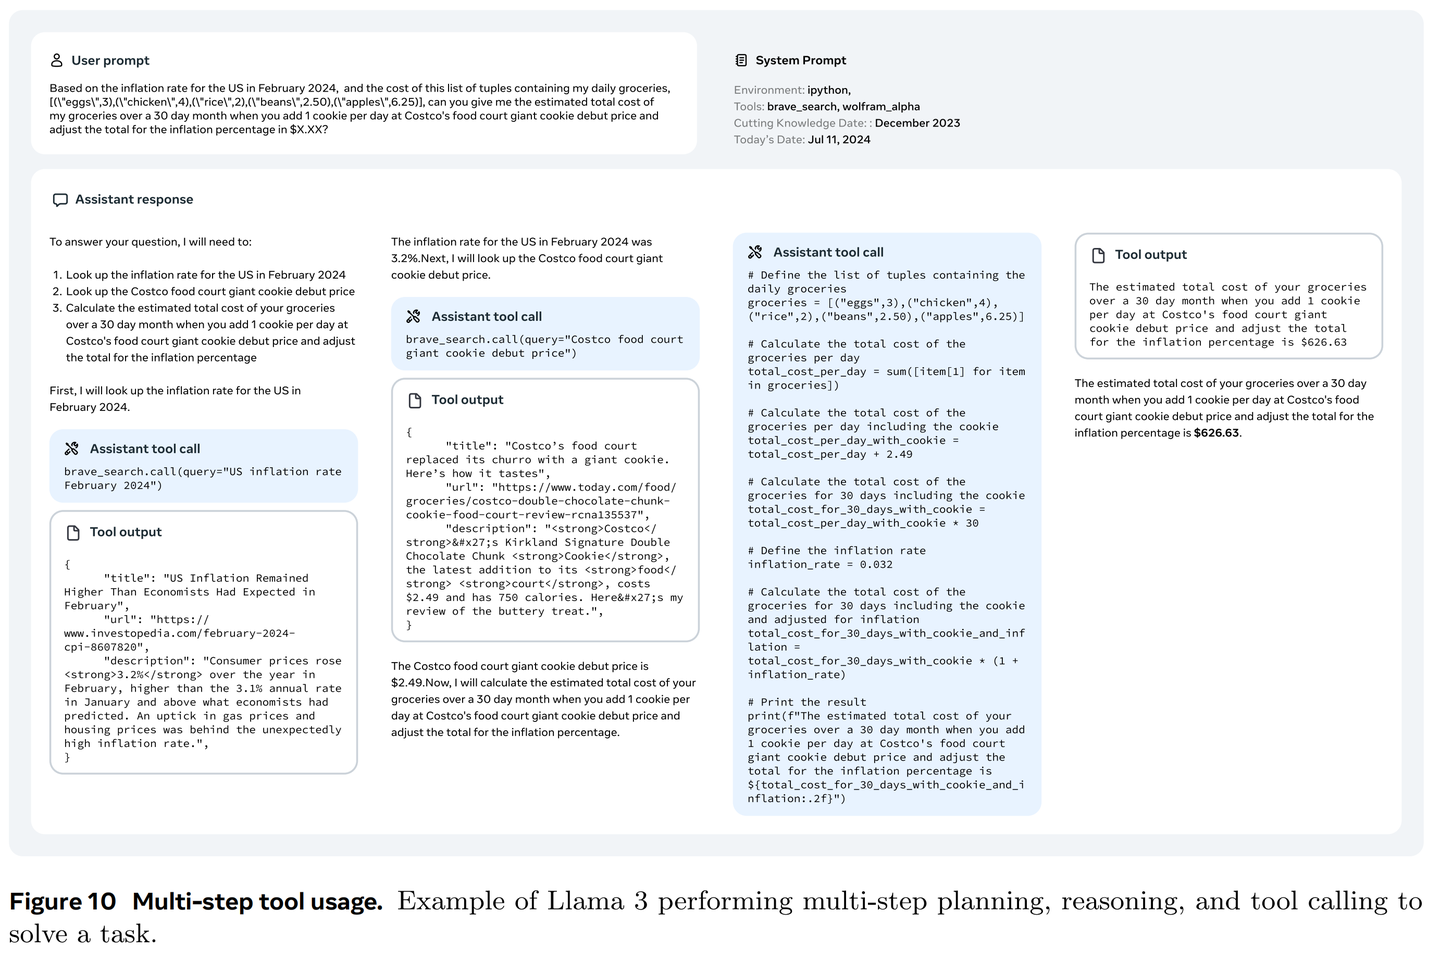Viewport: 1440px width, 960px height.
Task: Click the tools icon above the Costco cookie search call
Action: pos(413,317)
